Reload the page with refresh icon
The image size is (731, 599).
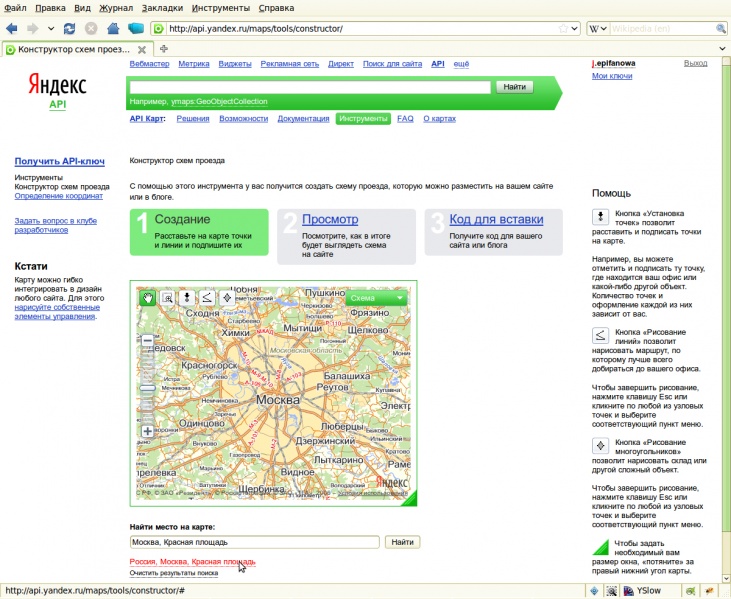[x=69, y=29]
